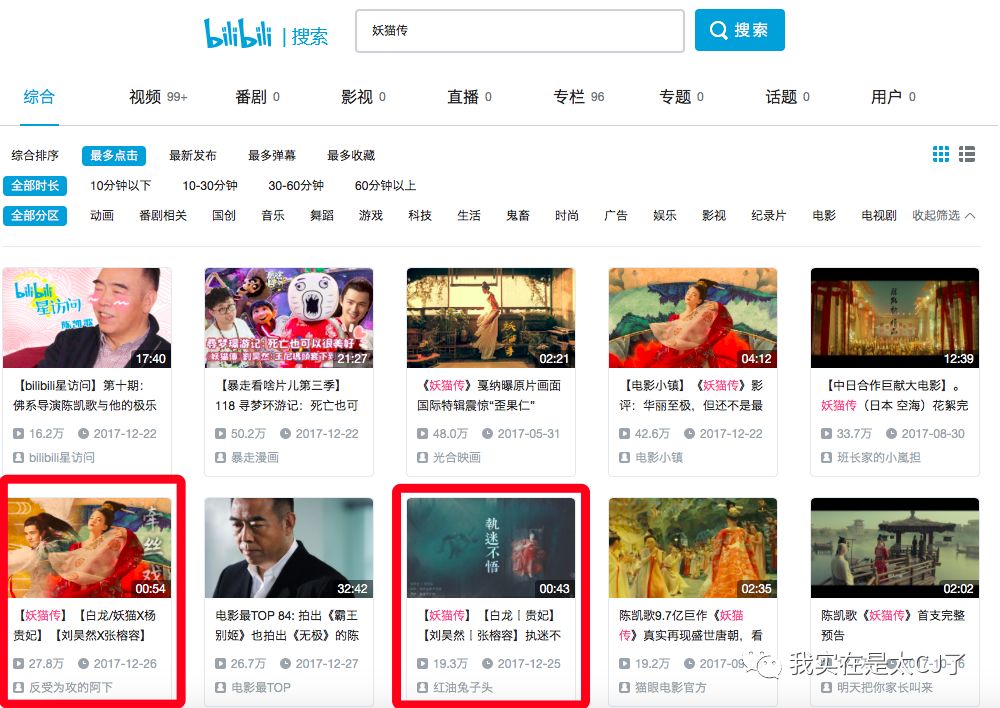Filter by 生活 category
This screenshot has width=1000, height=708.
coord(469,216)
